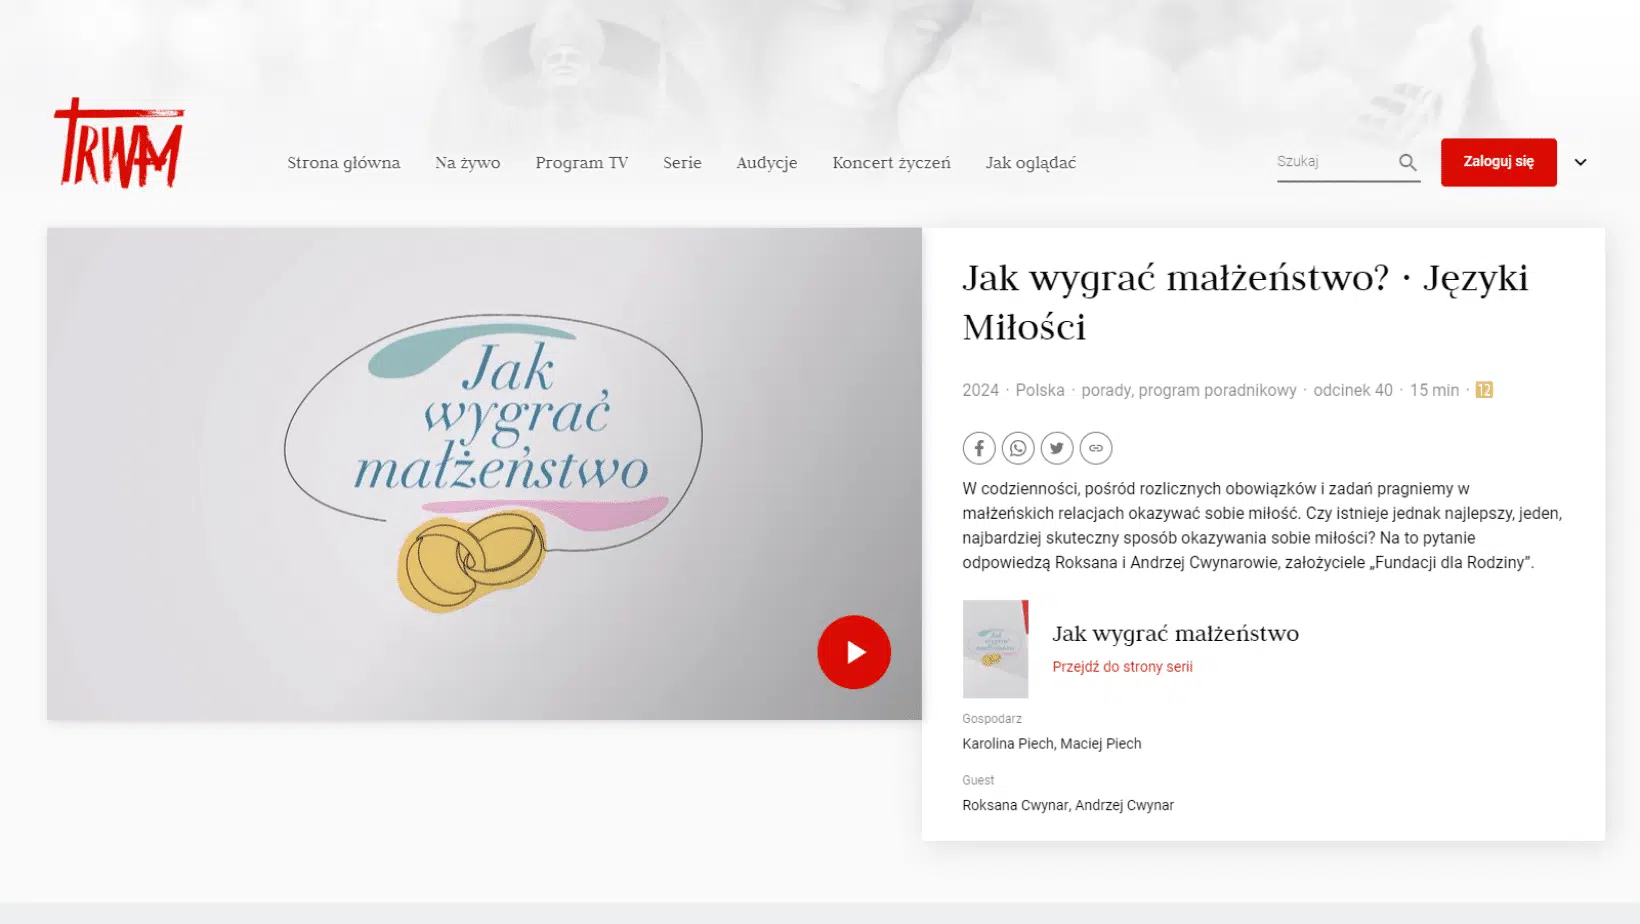This screenshot has height=924, width=1640.
Task: Navigate to Audycje section
Action: (x=766, y=163)
